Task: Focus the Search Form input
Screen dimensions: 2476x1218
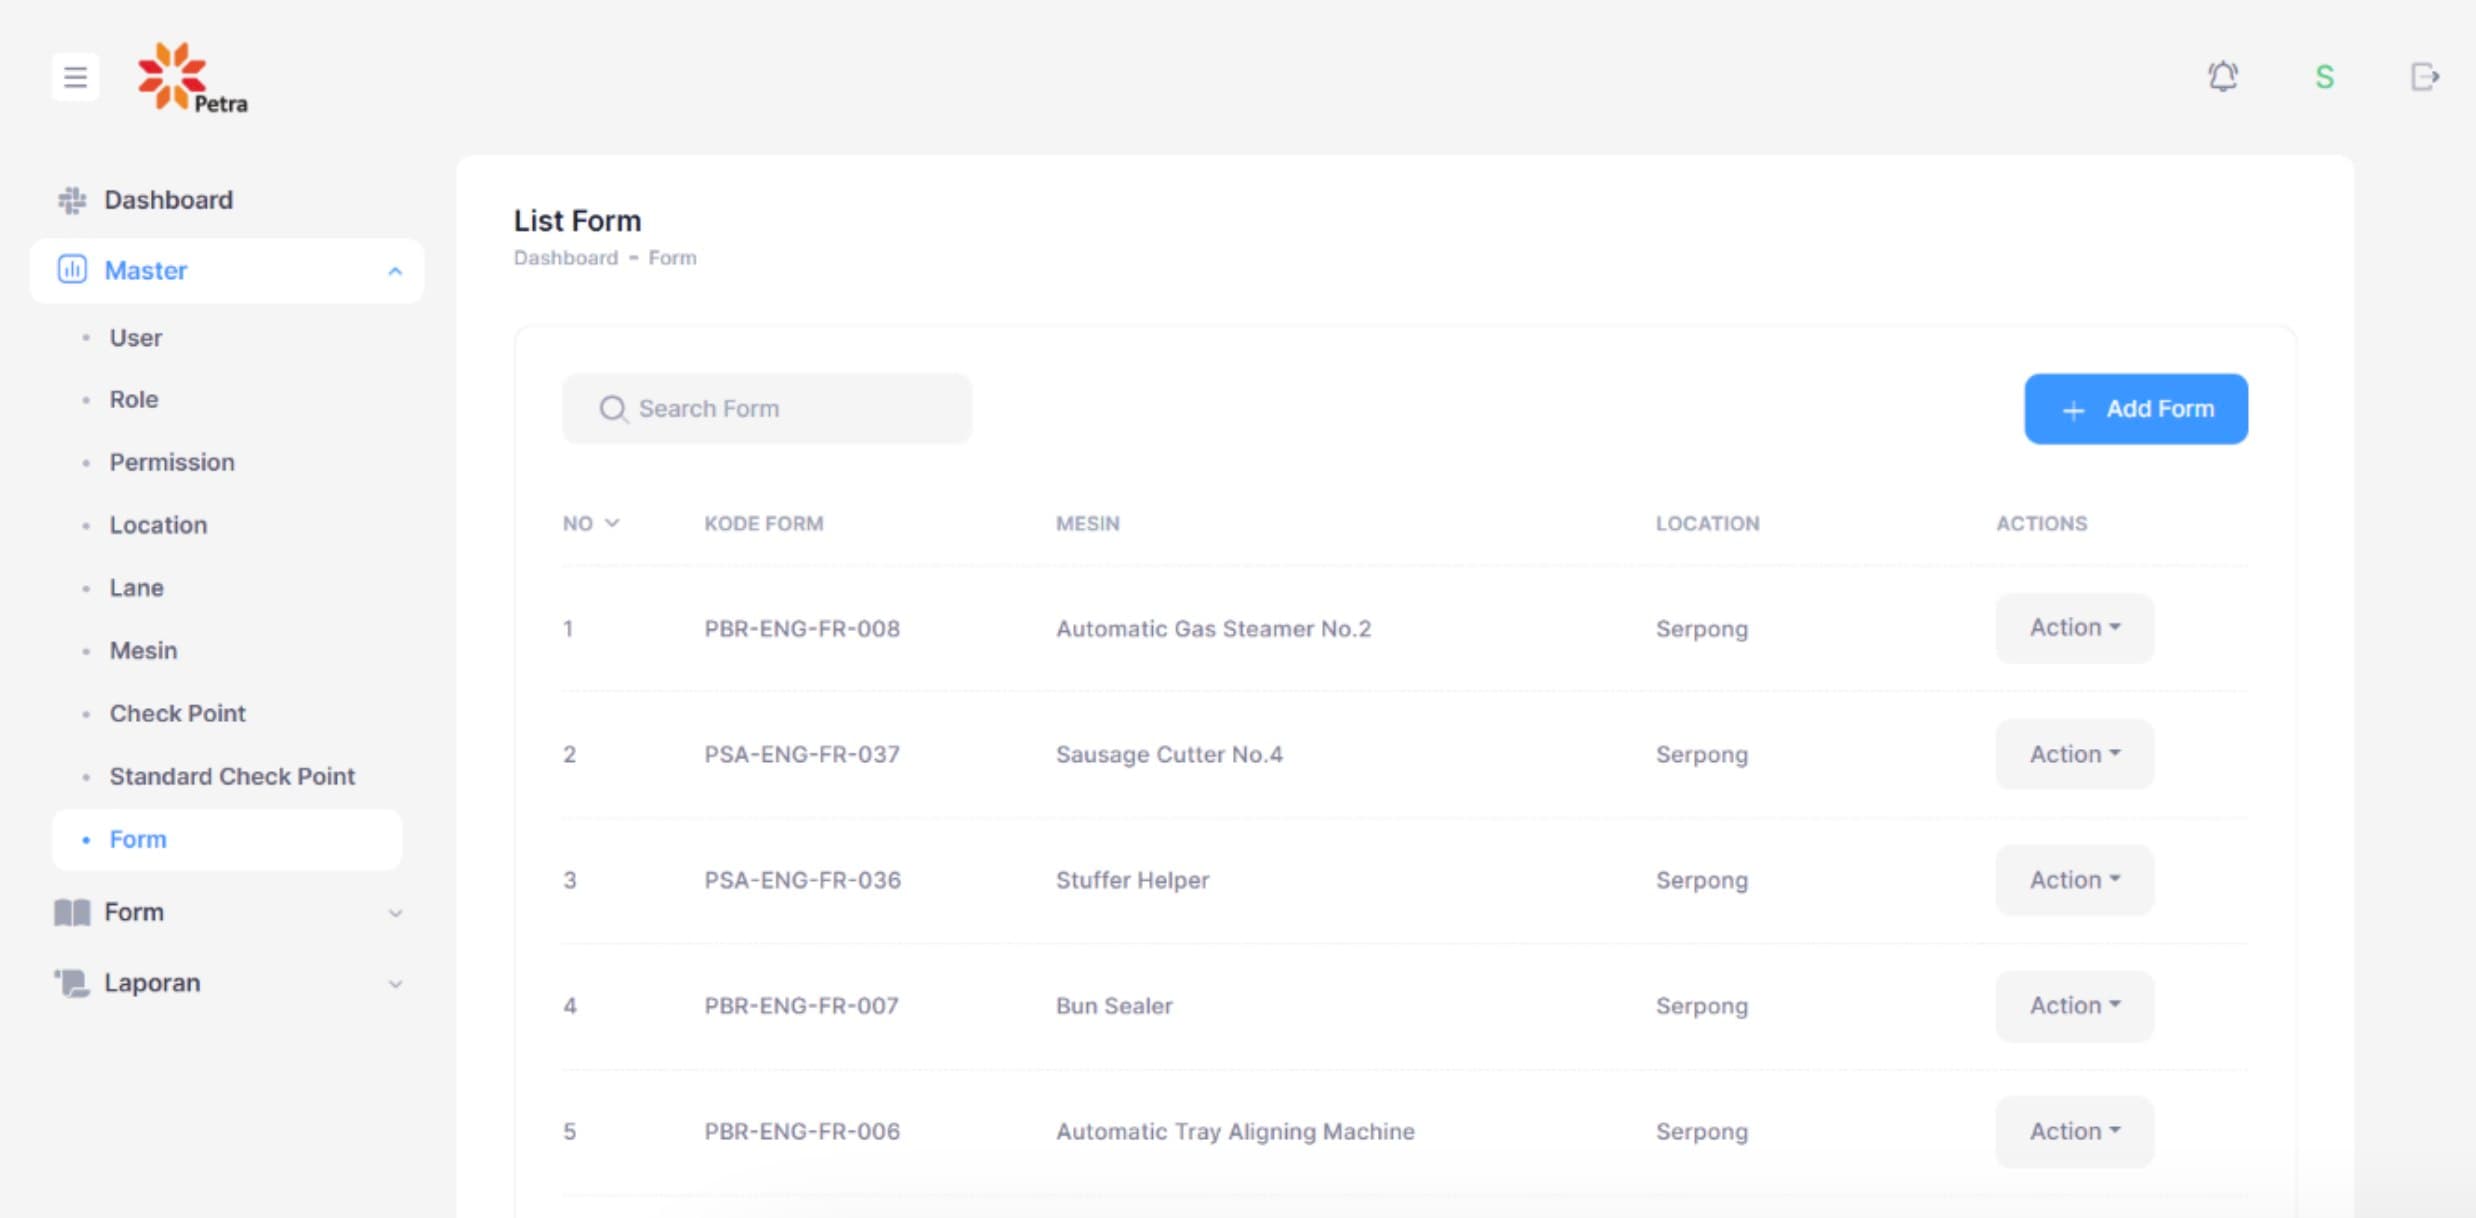Action: 767,409
